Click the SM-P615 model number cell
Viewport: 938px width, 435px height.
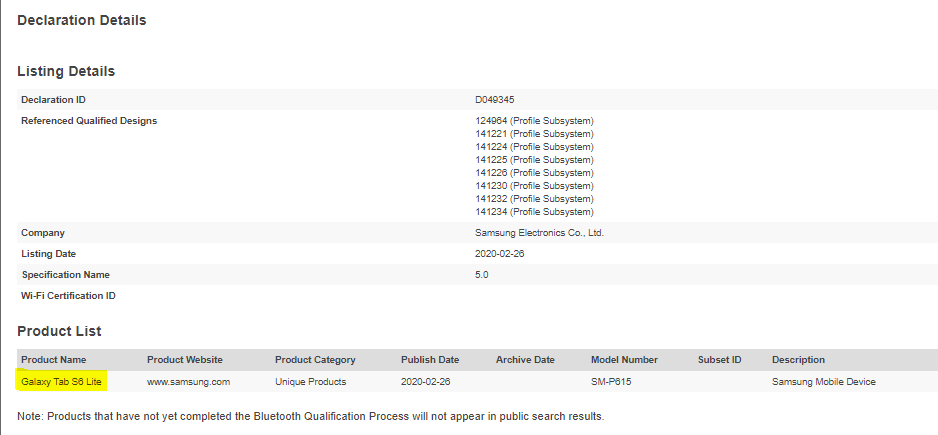612,381
